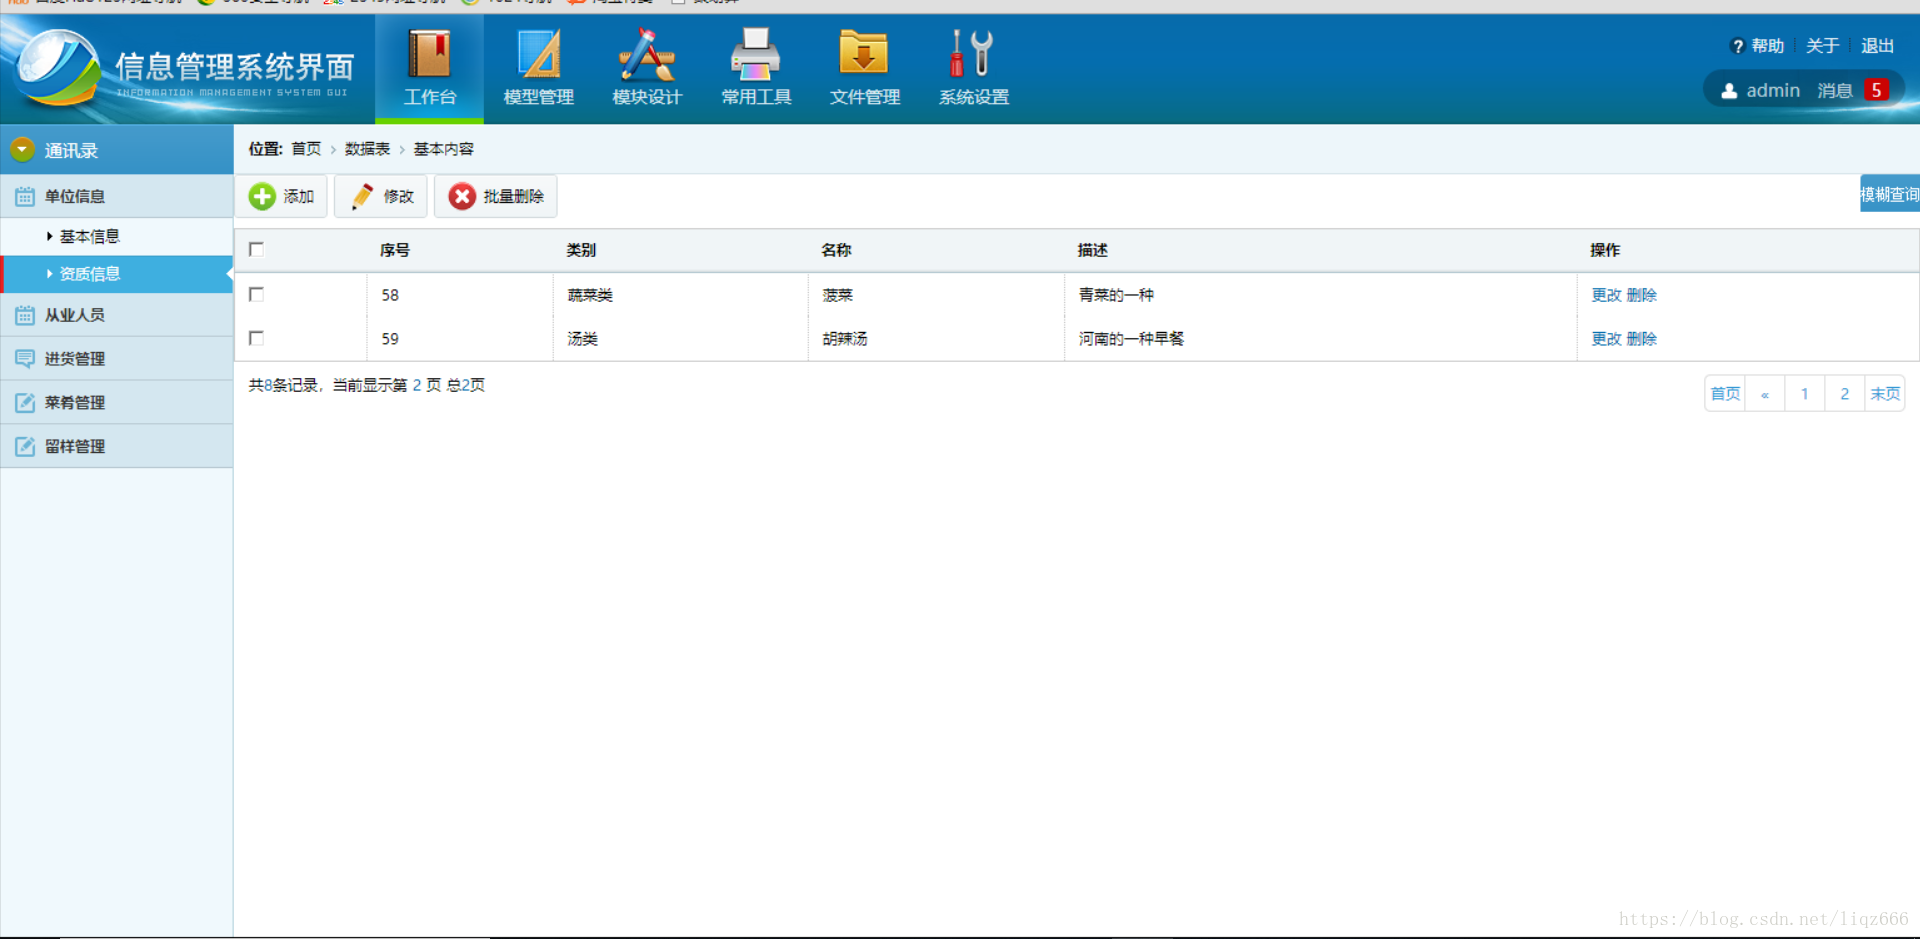Image resolution: width=1920 pixels, height=939 pixels.
Task: Click the 模糊查询 fuzzy search button
Action: point(1890,194)
